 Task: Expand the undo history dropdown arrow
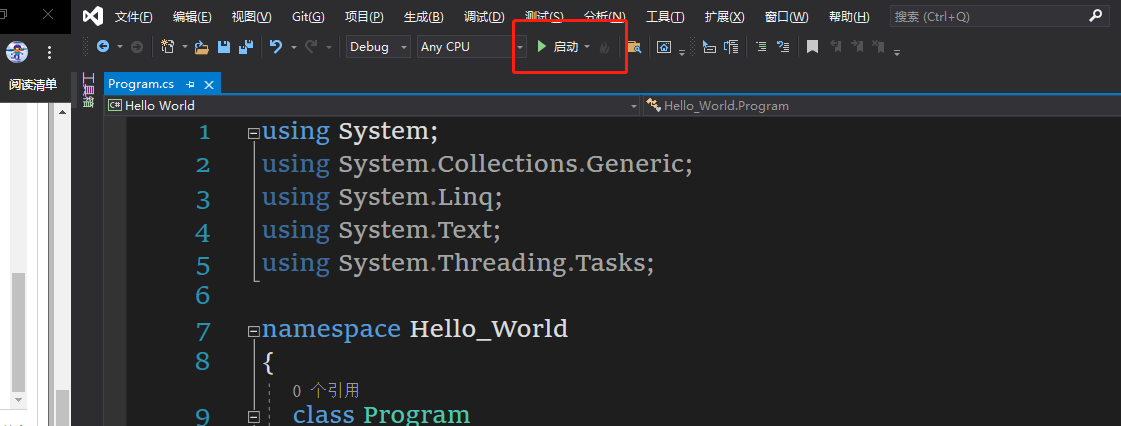click(294, 47)
